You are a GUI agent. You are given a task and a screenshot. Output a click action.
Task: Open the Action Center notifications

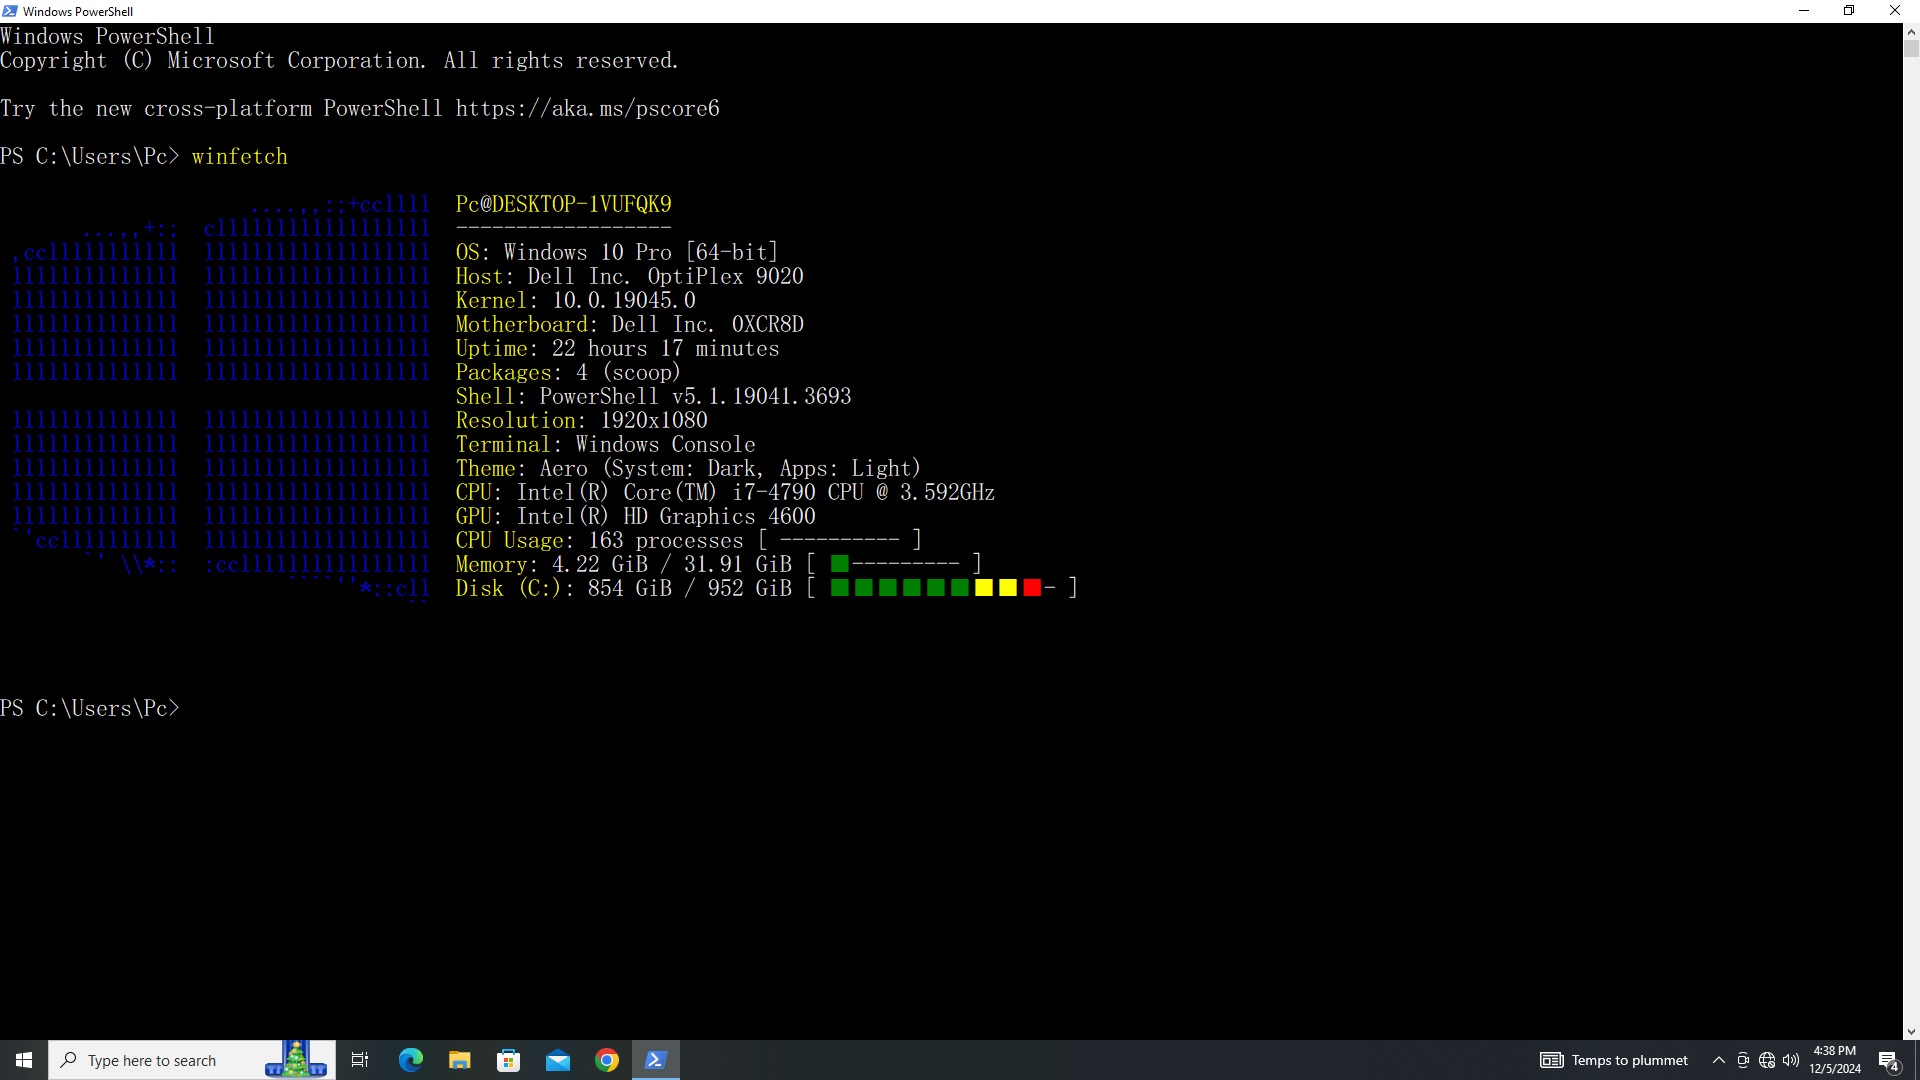pos(1889,1060)
